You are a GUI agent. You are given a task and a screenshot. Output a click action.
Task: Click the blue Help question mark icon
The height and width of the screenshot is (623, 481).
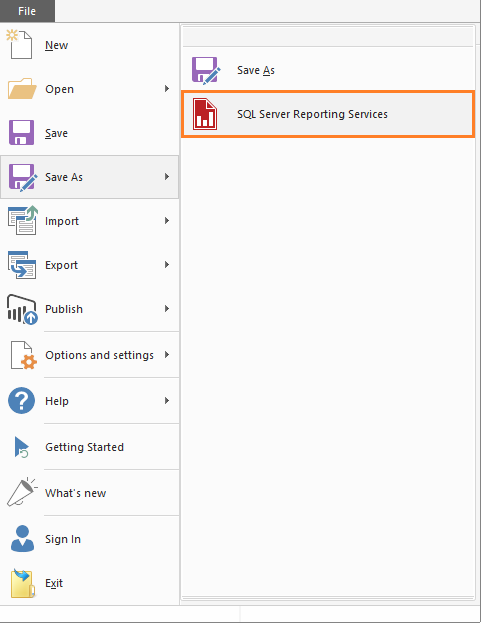(x=21, y=400)
